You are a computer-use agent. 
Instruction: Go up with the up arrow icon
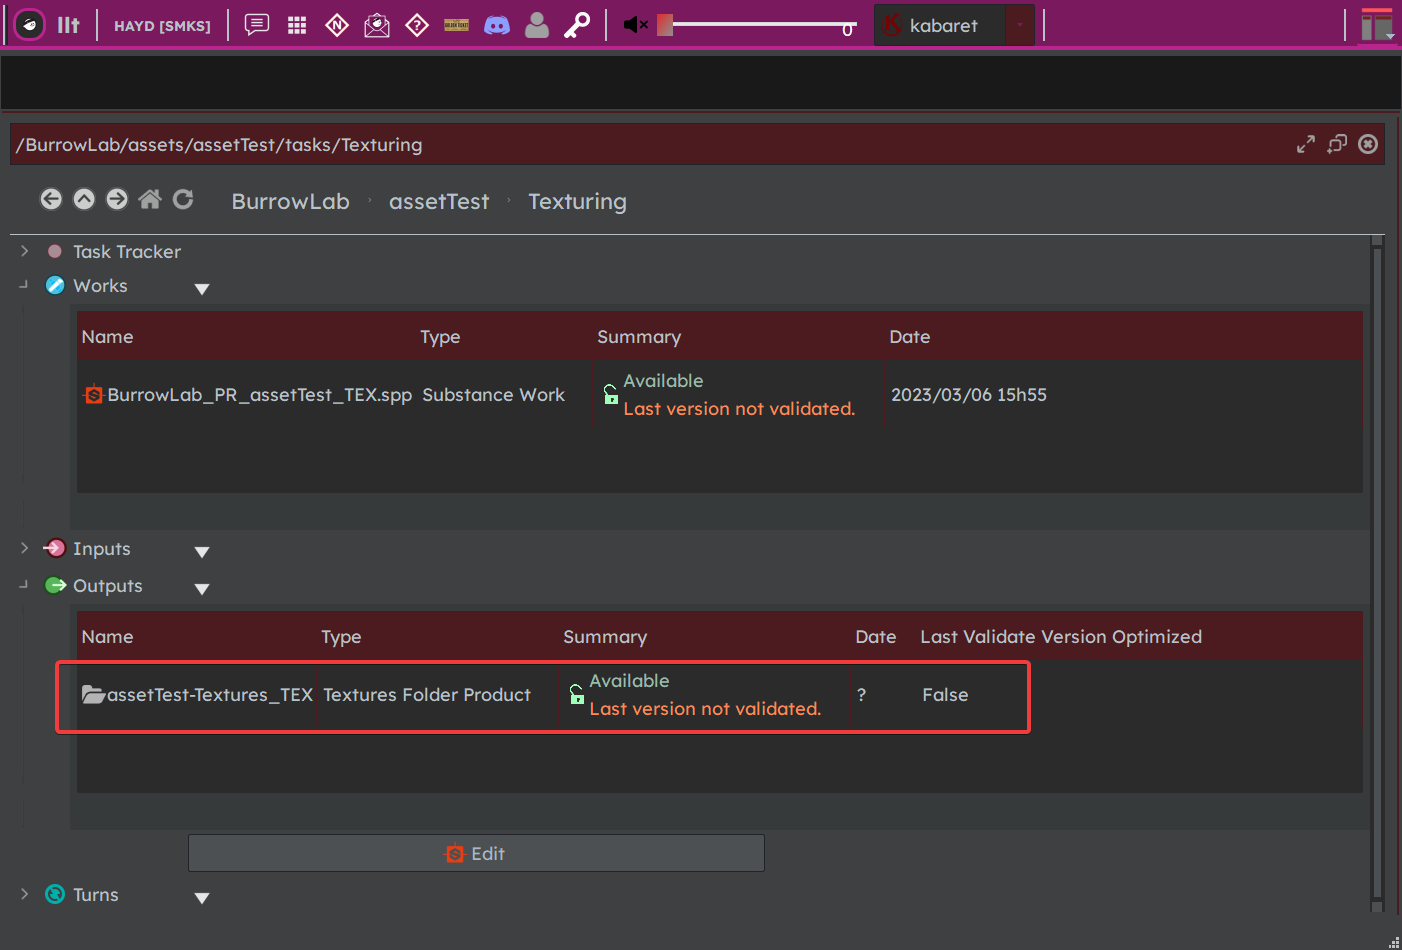[x=84, y=199]
